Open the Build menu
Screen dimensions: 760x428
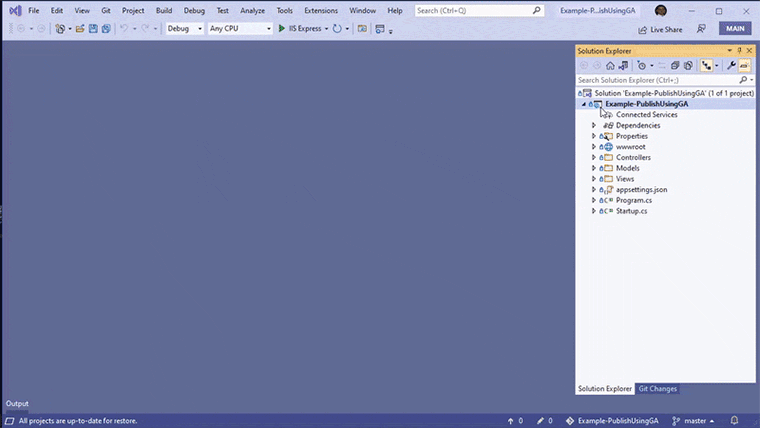point(163,10)
